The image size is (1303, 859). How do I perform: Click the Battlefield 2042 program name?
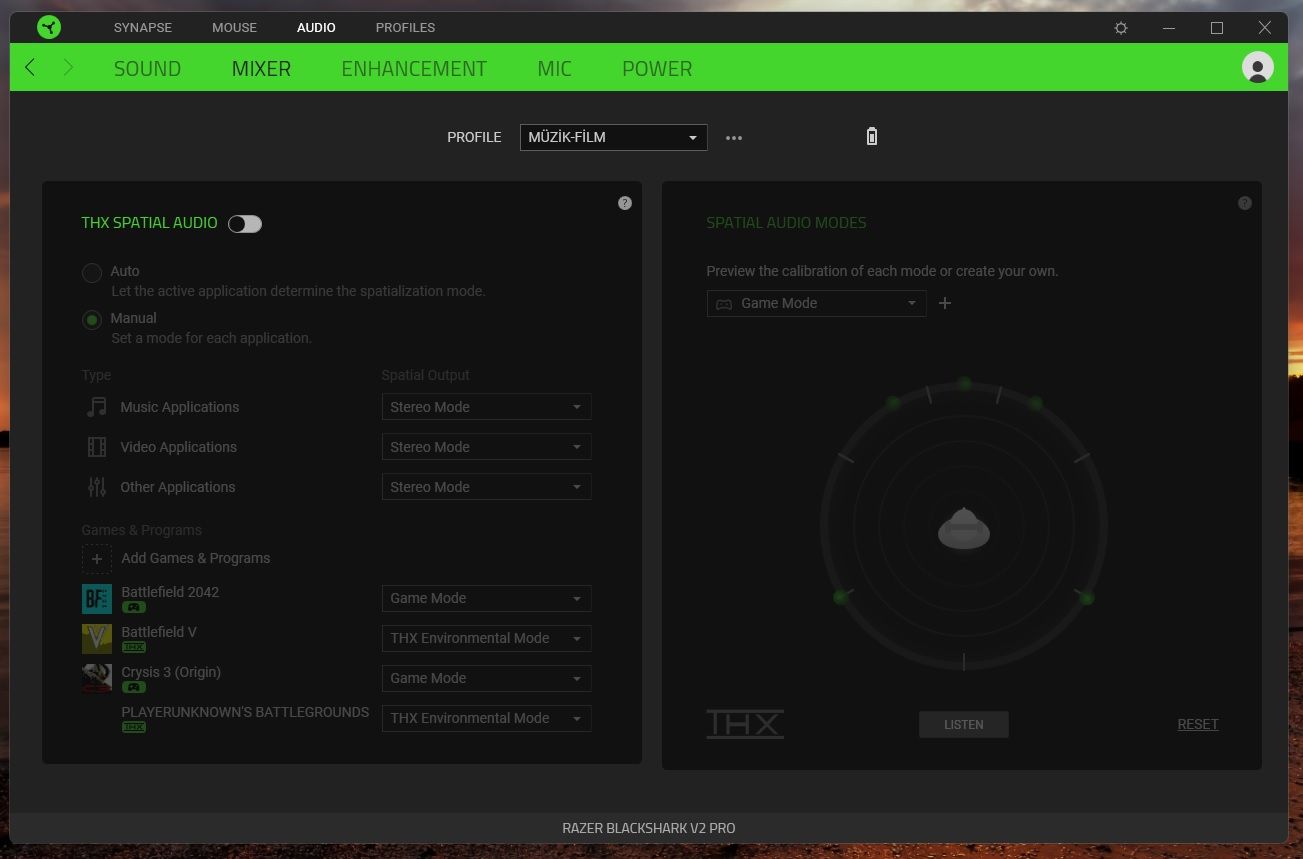click(170, 592)
